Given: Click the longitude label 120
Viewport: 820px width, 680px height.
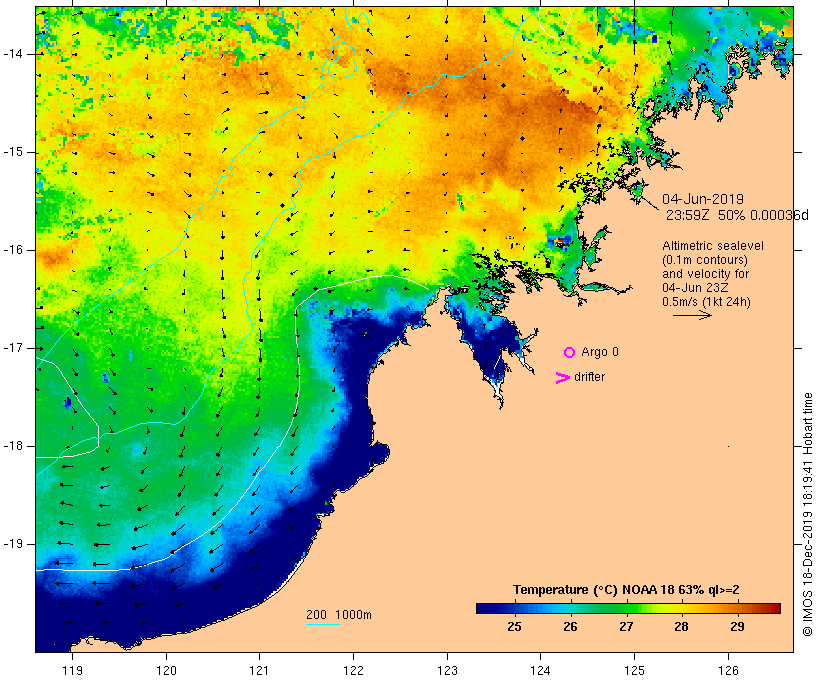Looking at the screenshot, I should (x=166, y=670).
